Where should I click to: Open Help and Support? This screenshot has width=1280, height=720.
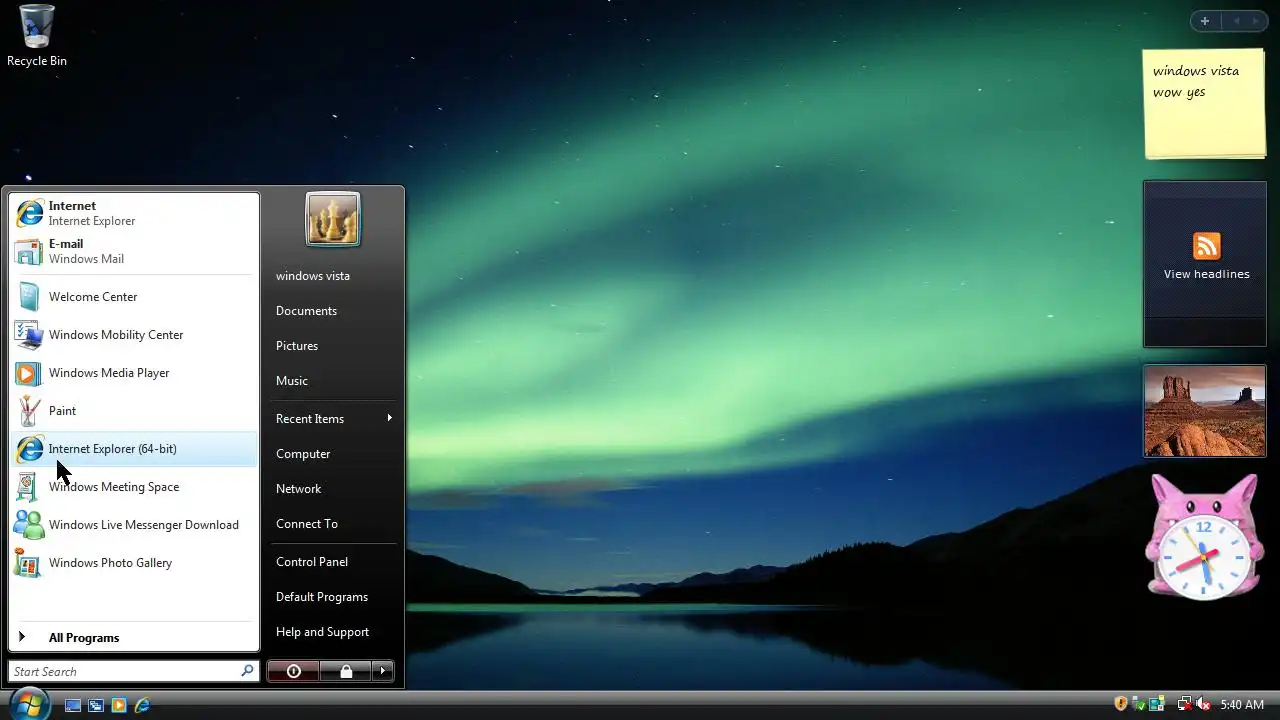(333, 631)
